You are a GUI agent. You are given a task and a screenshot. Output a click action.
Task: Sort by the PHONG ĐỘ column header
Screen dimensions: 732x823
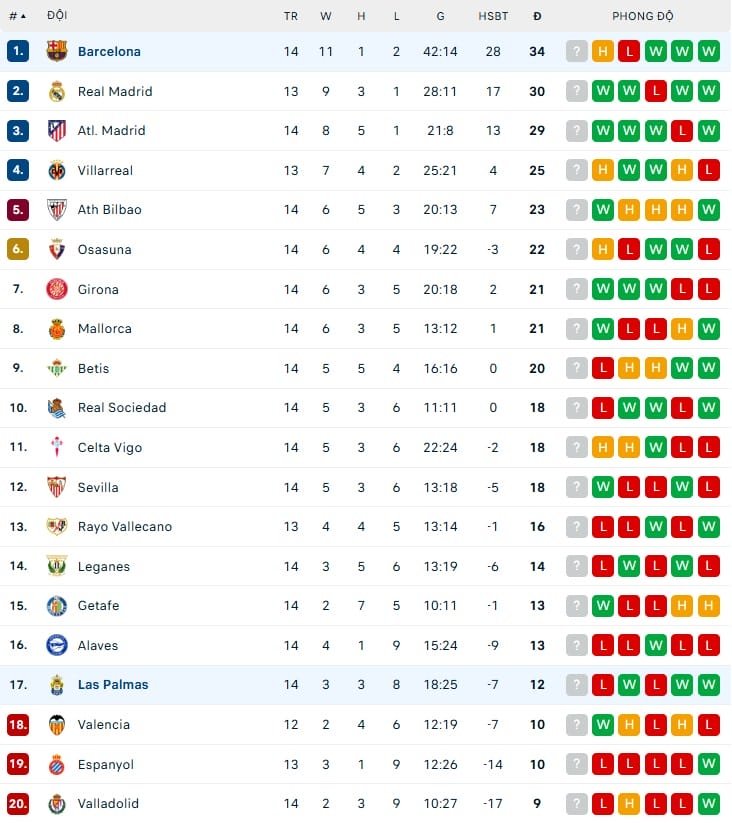(640, 15)
